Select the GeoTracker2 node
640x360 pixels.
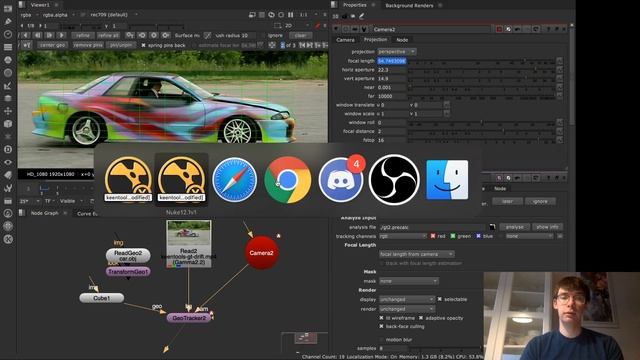189,318
